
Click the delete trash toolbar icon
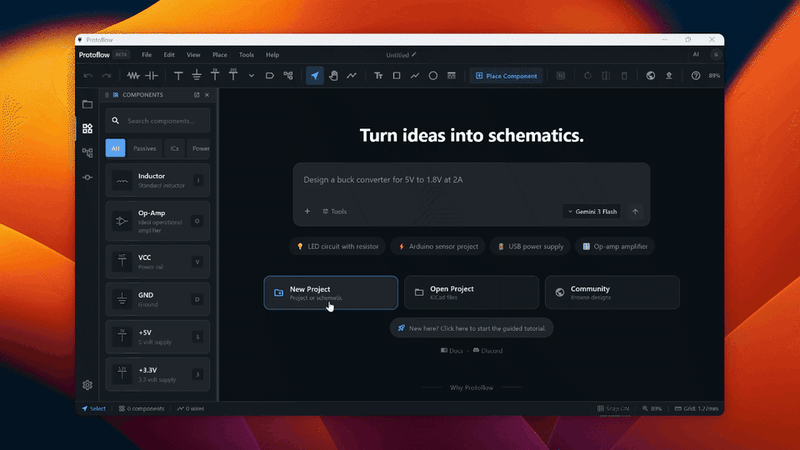[624, 76]
